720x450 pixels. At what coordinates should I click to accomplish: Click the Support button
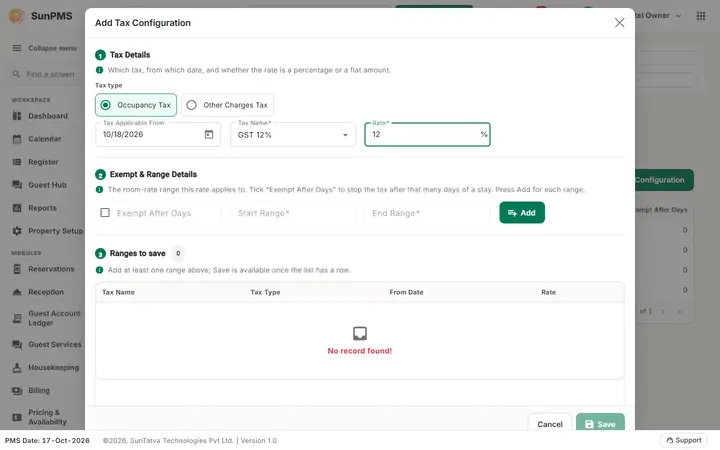[x=684, y=440]
